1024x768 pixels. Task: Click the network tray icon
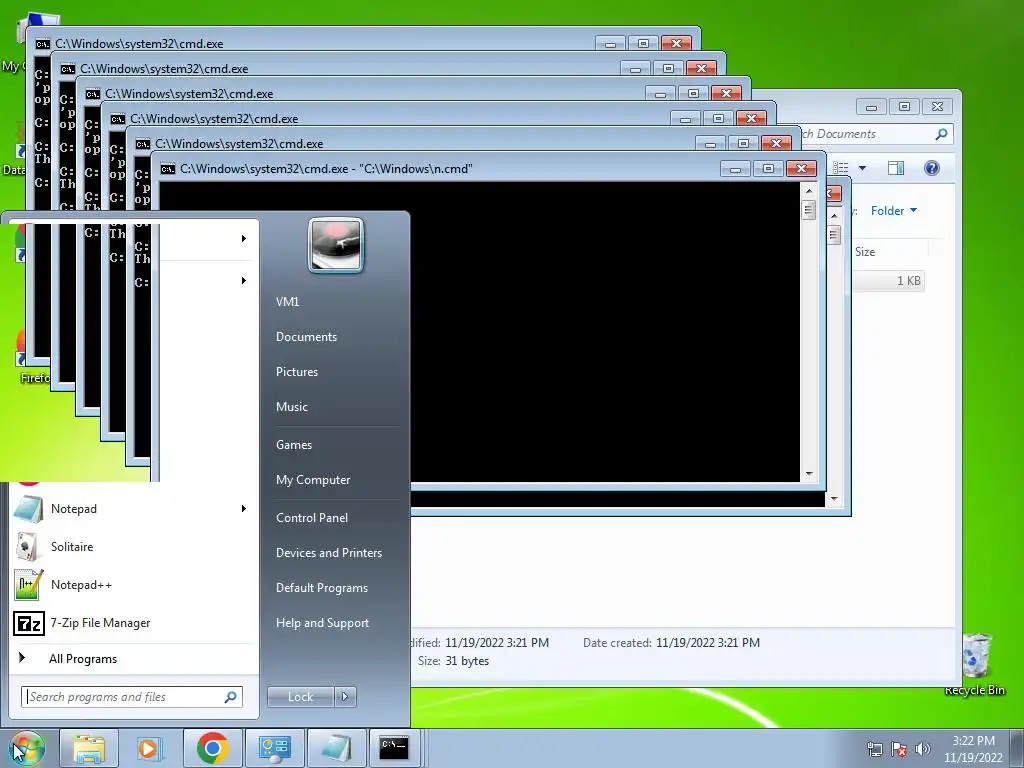pos(874,749)
